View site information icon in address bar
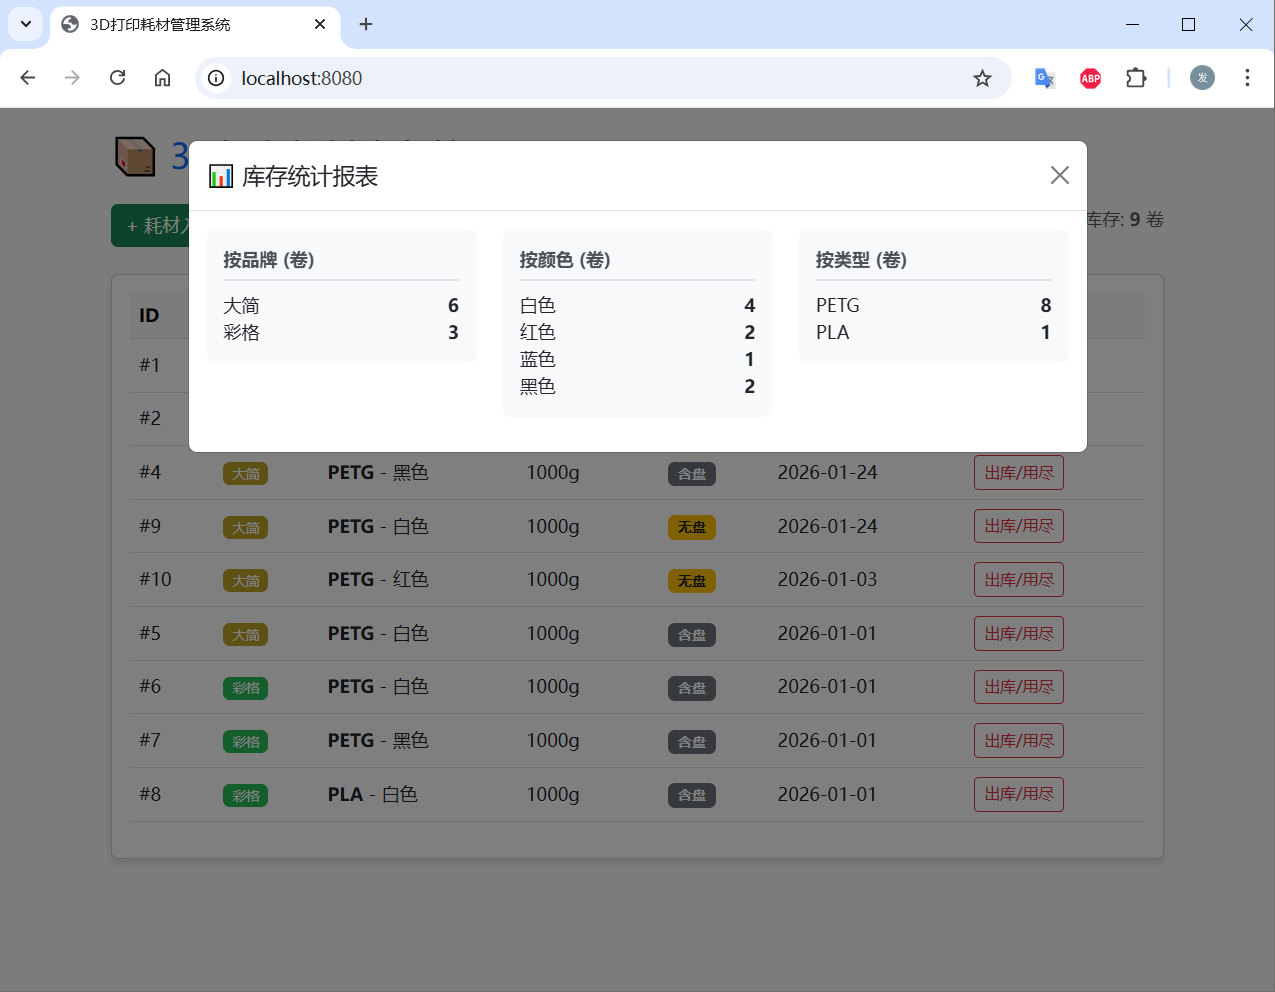1275x992 pixels. pos(216,78)
